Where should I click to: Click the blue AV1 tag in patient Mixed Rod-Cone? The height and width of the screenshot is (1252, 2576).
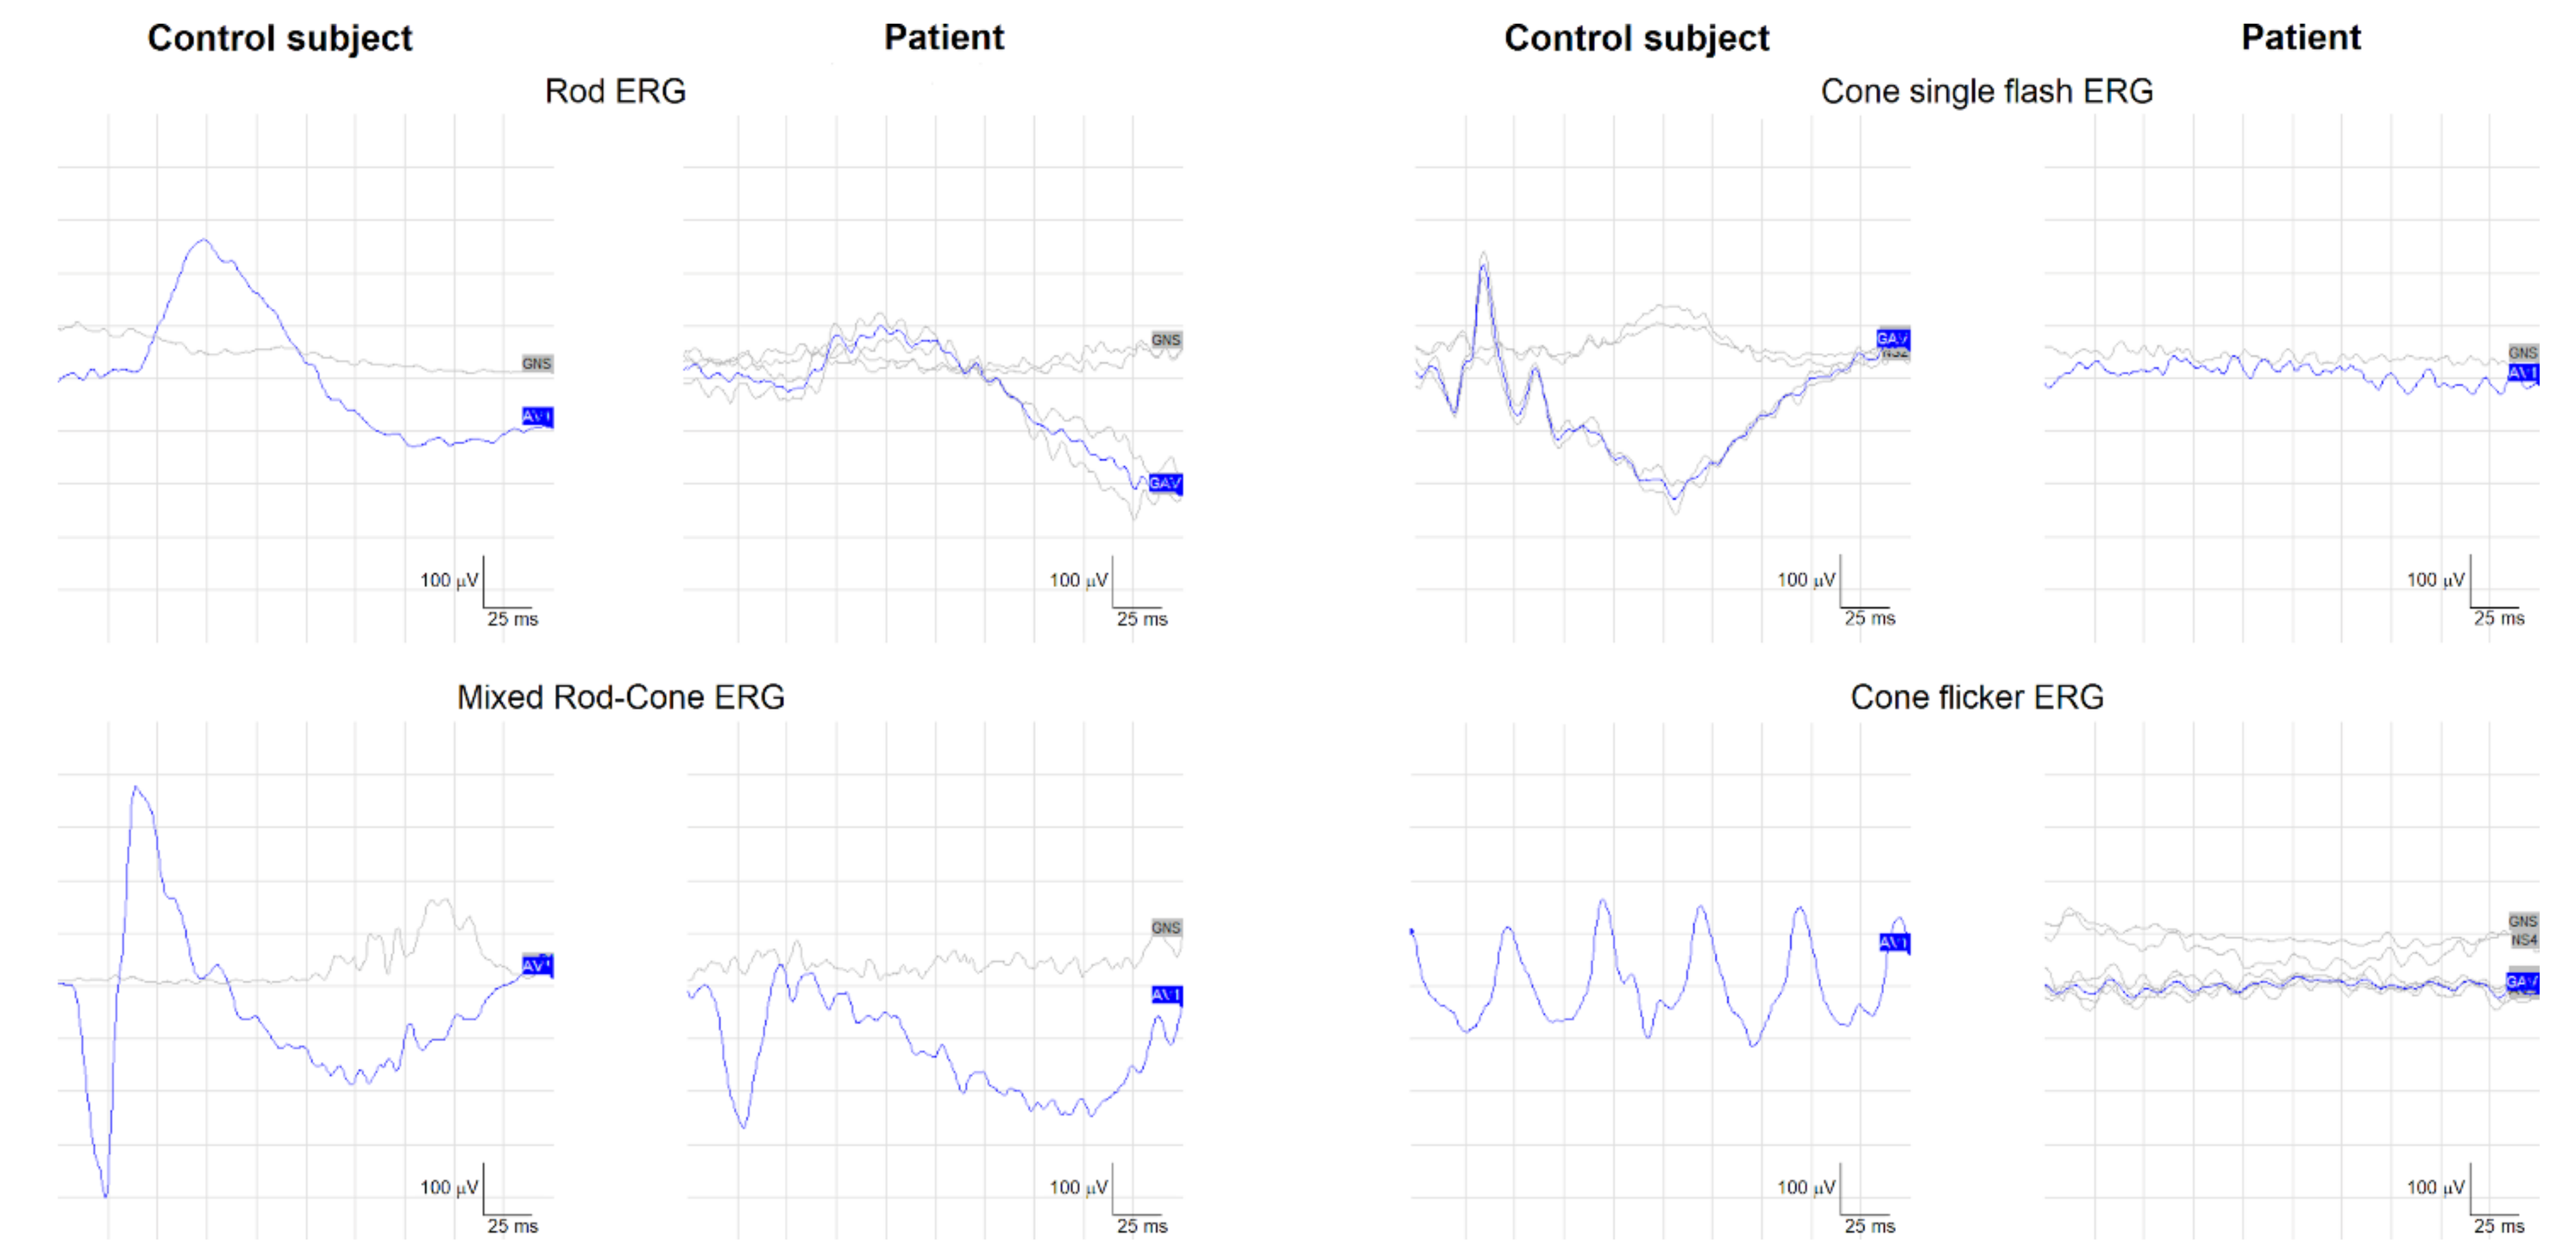1166,994
